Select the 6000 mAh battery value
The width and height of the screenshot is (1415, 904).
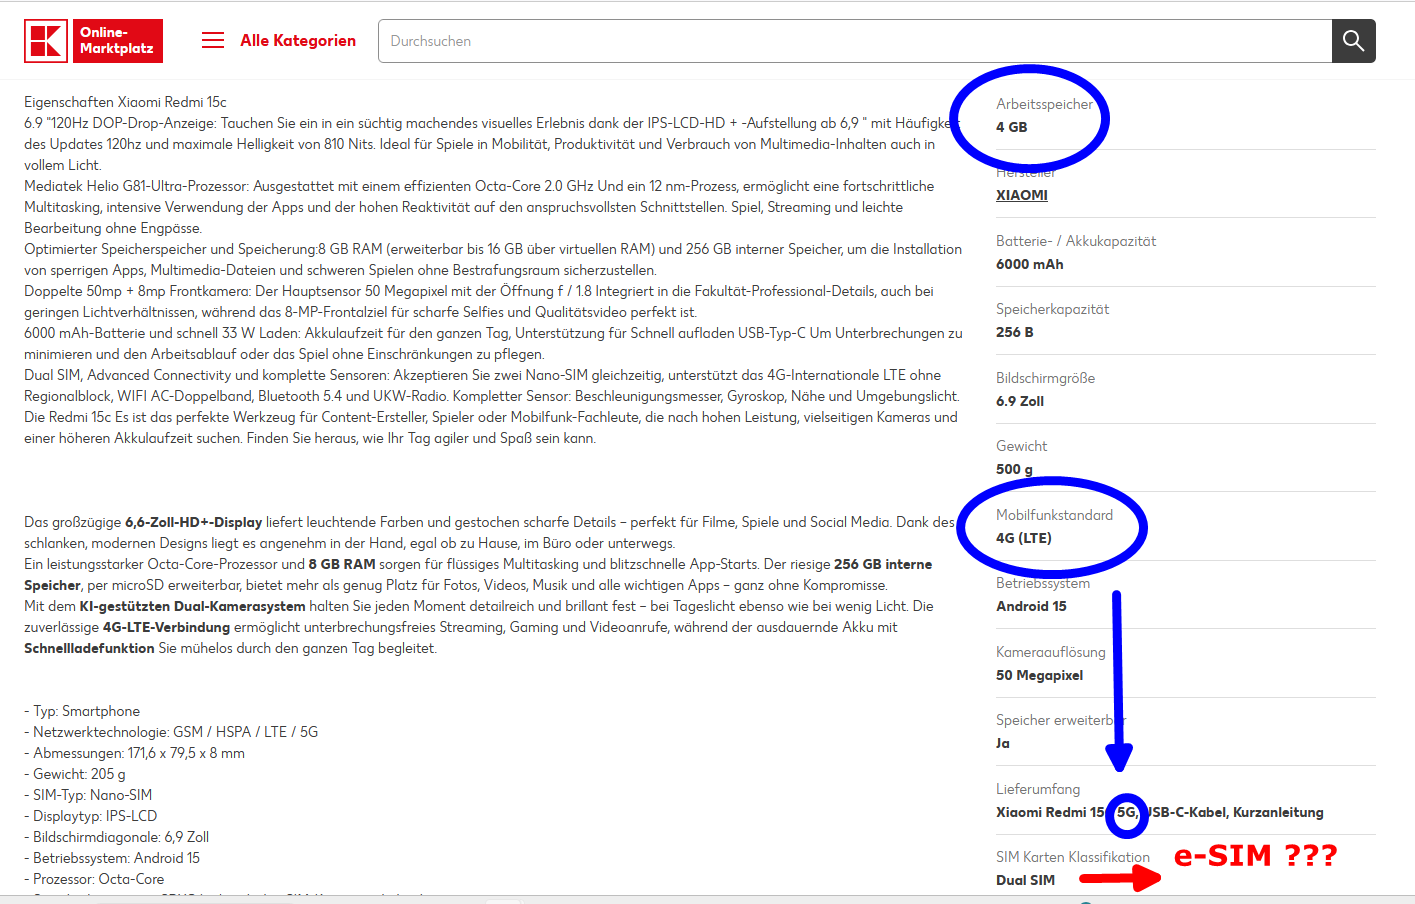tap(1030, 264)
